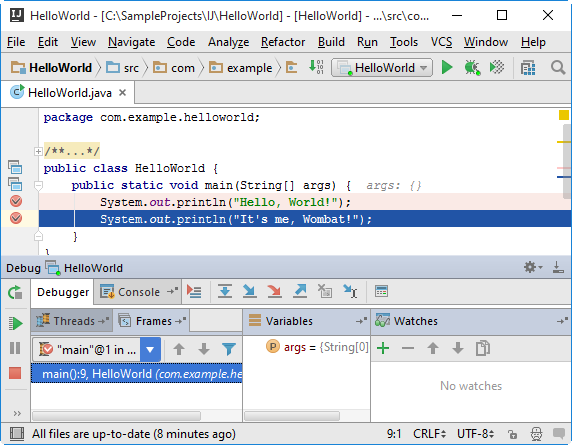The height and width of the screenshot is (445, 572).
Task: Select main():9 stack frame
Action: point(137,374)
